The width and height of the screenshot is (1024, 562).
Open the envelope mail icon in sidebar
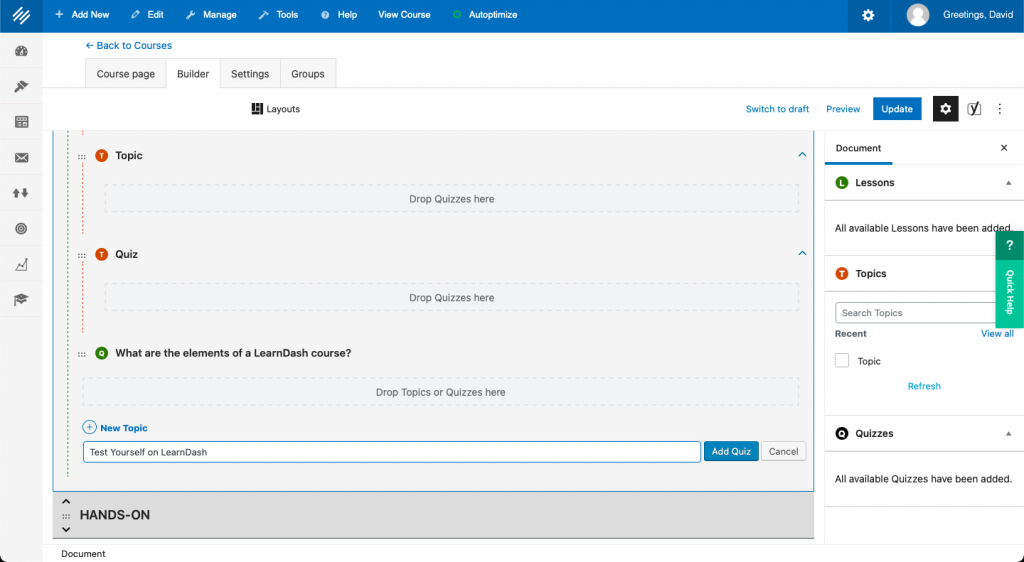coord(21,158)
